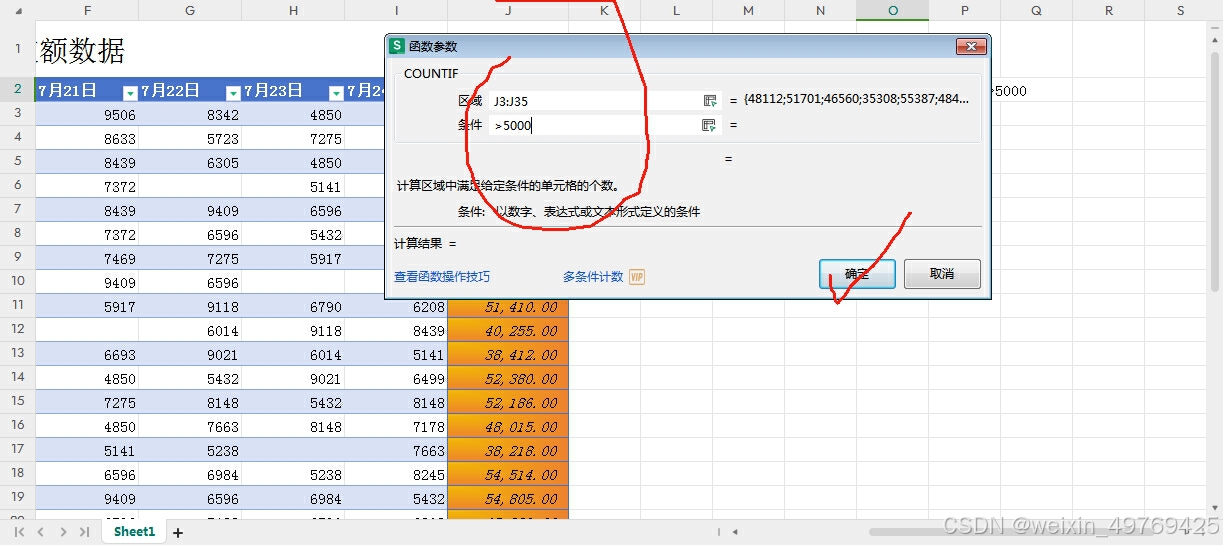The height and width of the screenshot is (545, 1223).
Task: Select row 19 header
Action: click(18, 498)
